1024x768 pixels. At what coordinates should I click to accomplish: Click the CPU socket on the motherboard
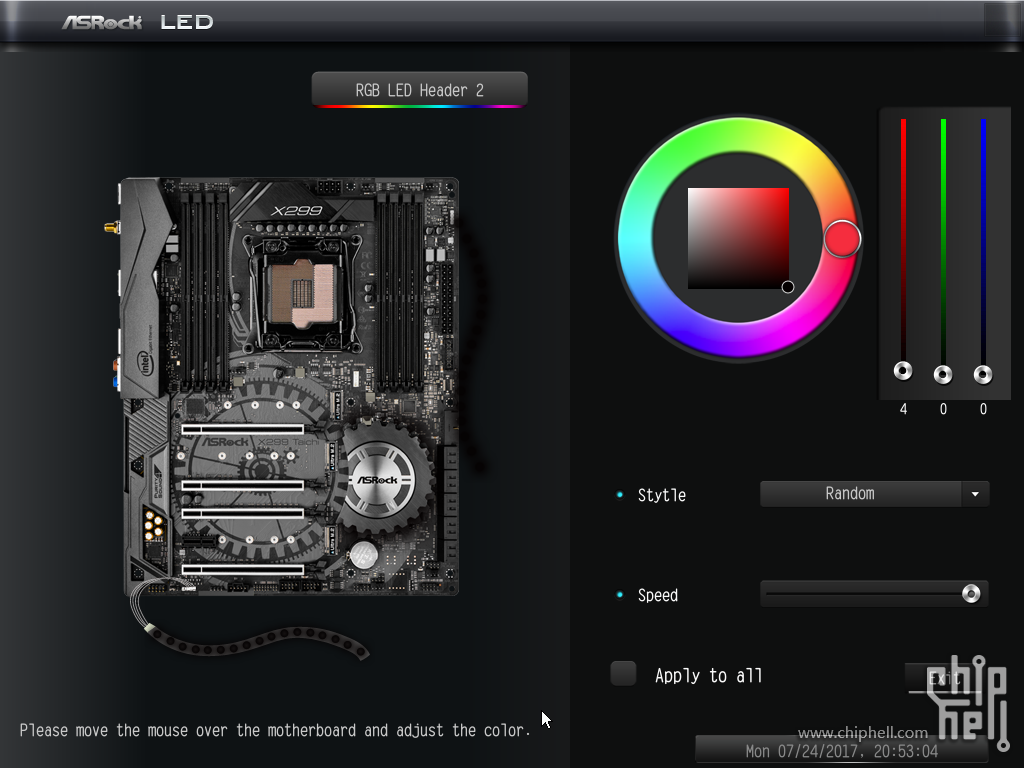[302, 294]
